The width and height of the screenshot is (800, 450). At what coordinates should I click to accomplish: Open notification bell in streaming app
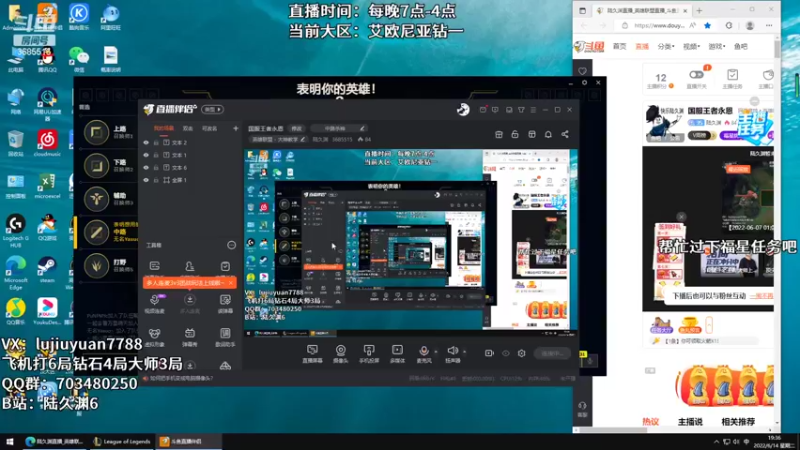tap(548, 134)
